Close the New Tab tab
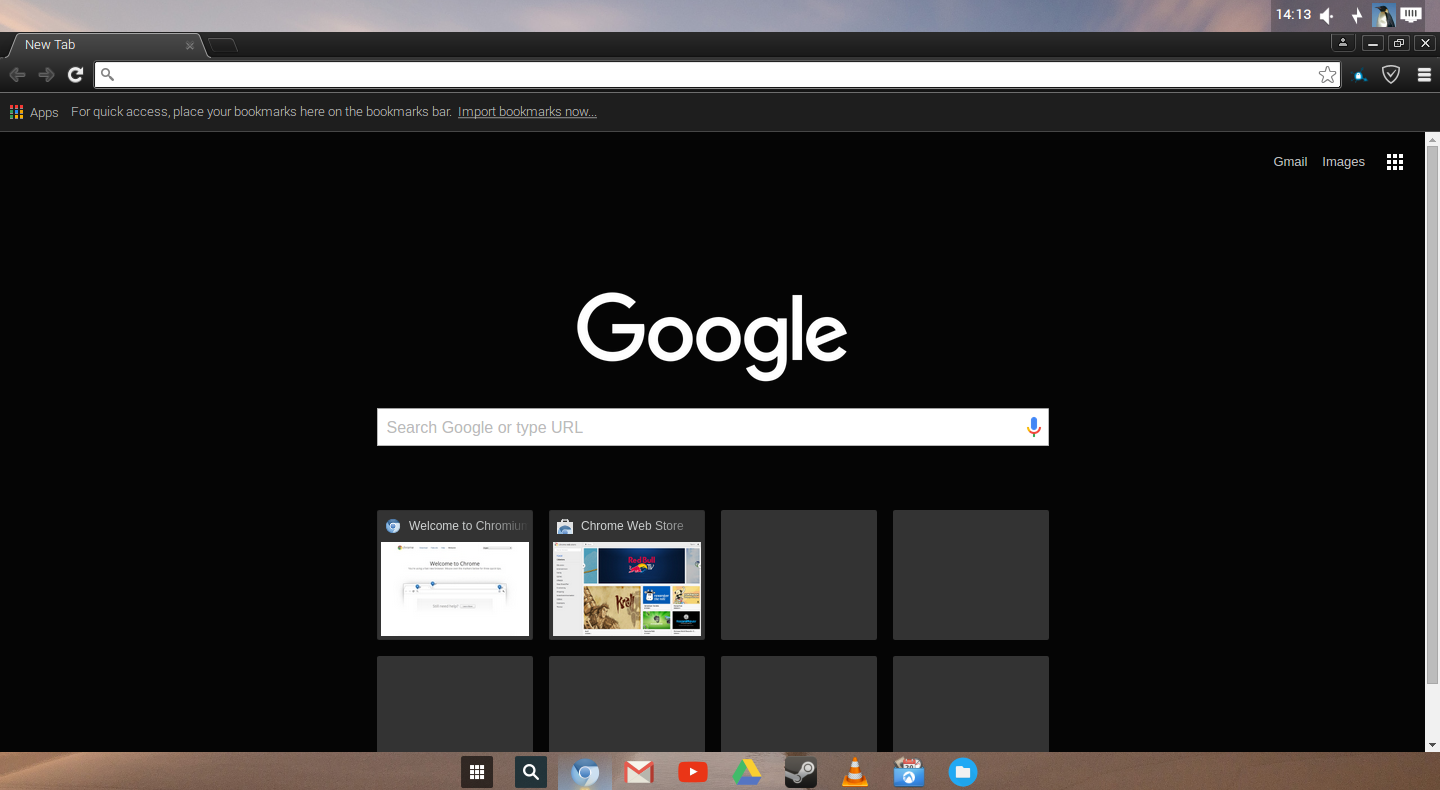The width and height of the screenshot is (1440, 790). (190, 45)
